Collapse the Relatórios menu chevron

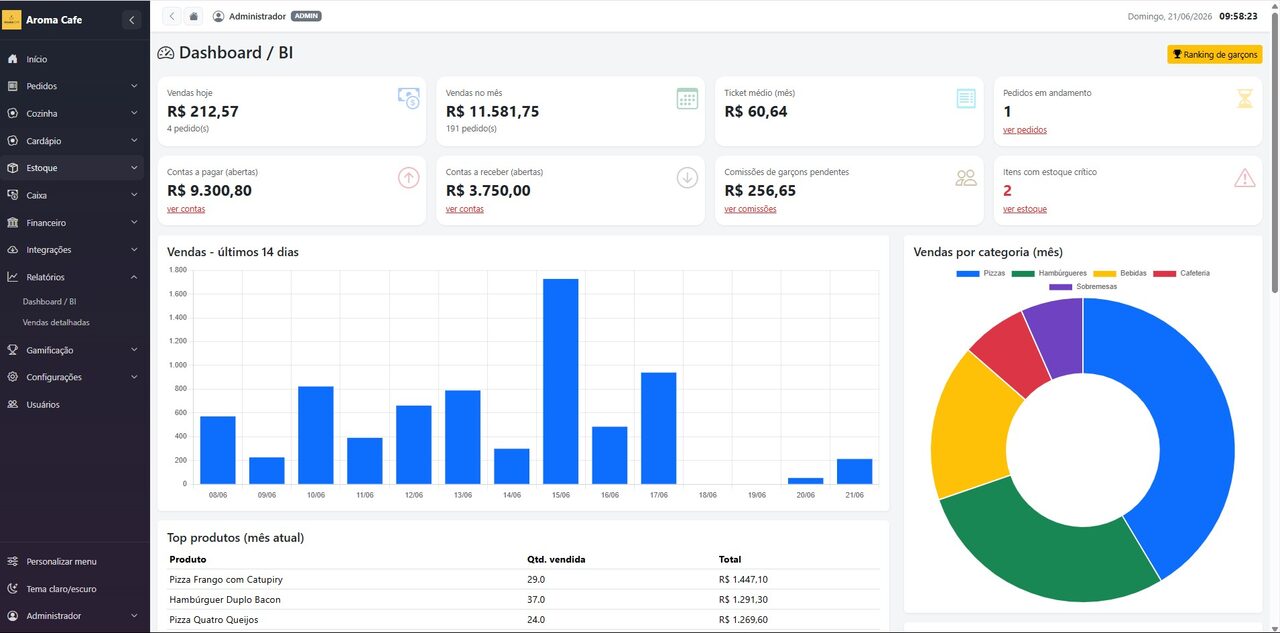[134, 277]
